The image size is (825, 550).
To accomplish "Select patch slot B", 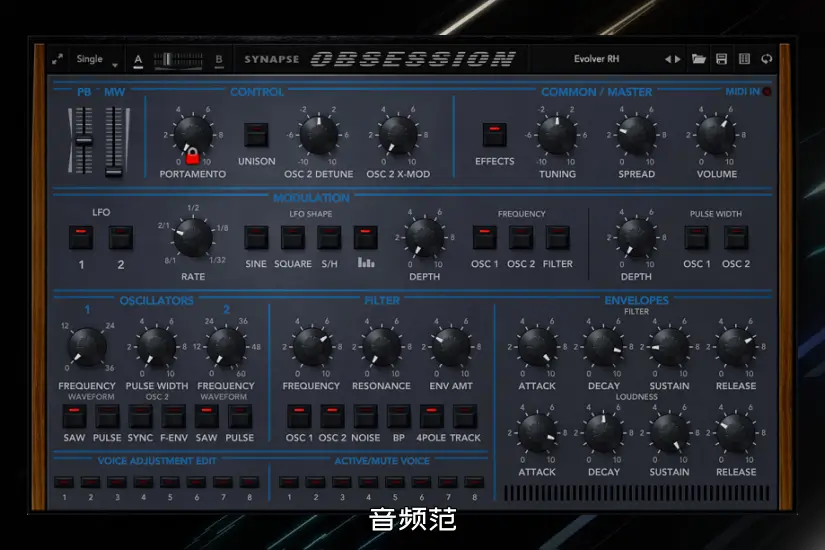I will (219, 59).
